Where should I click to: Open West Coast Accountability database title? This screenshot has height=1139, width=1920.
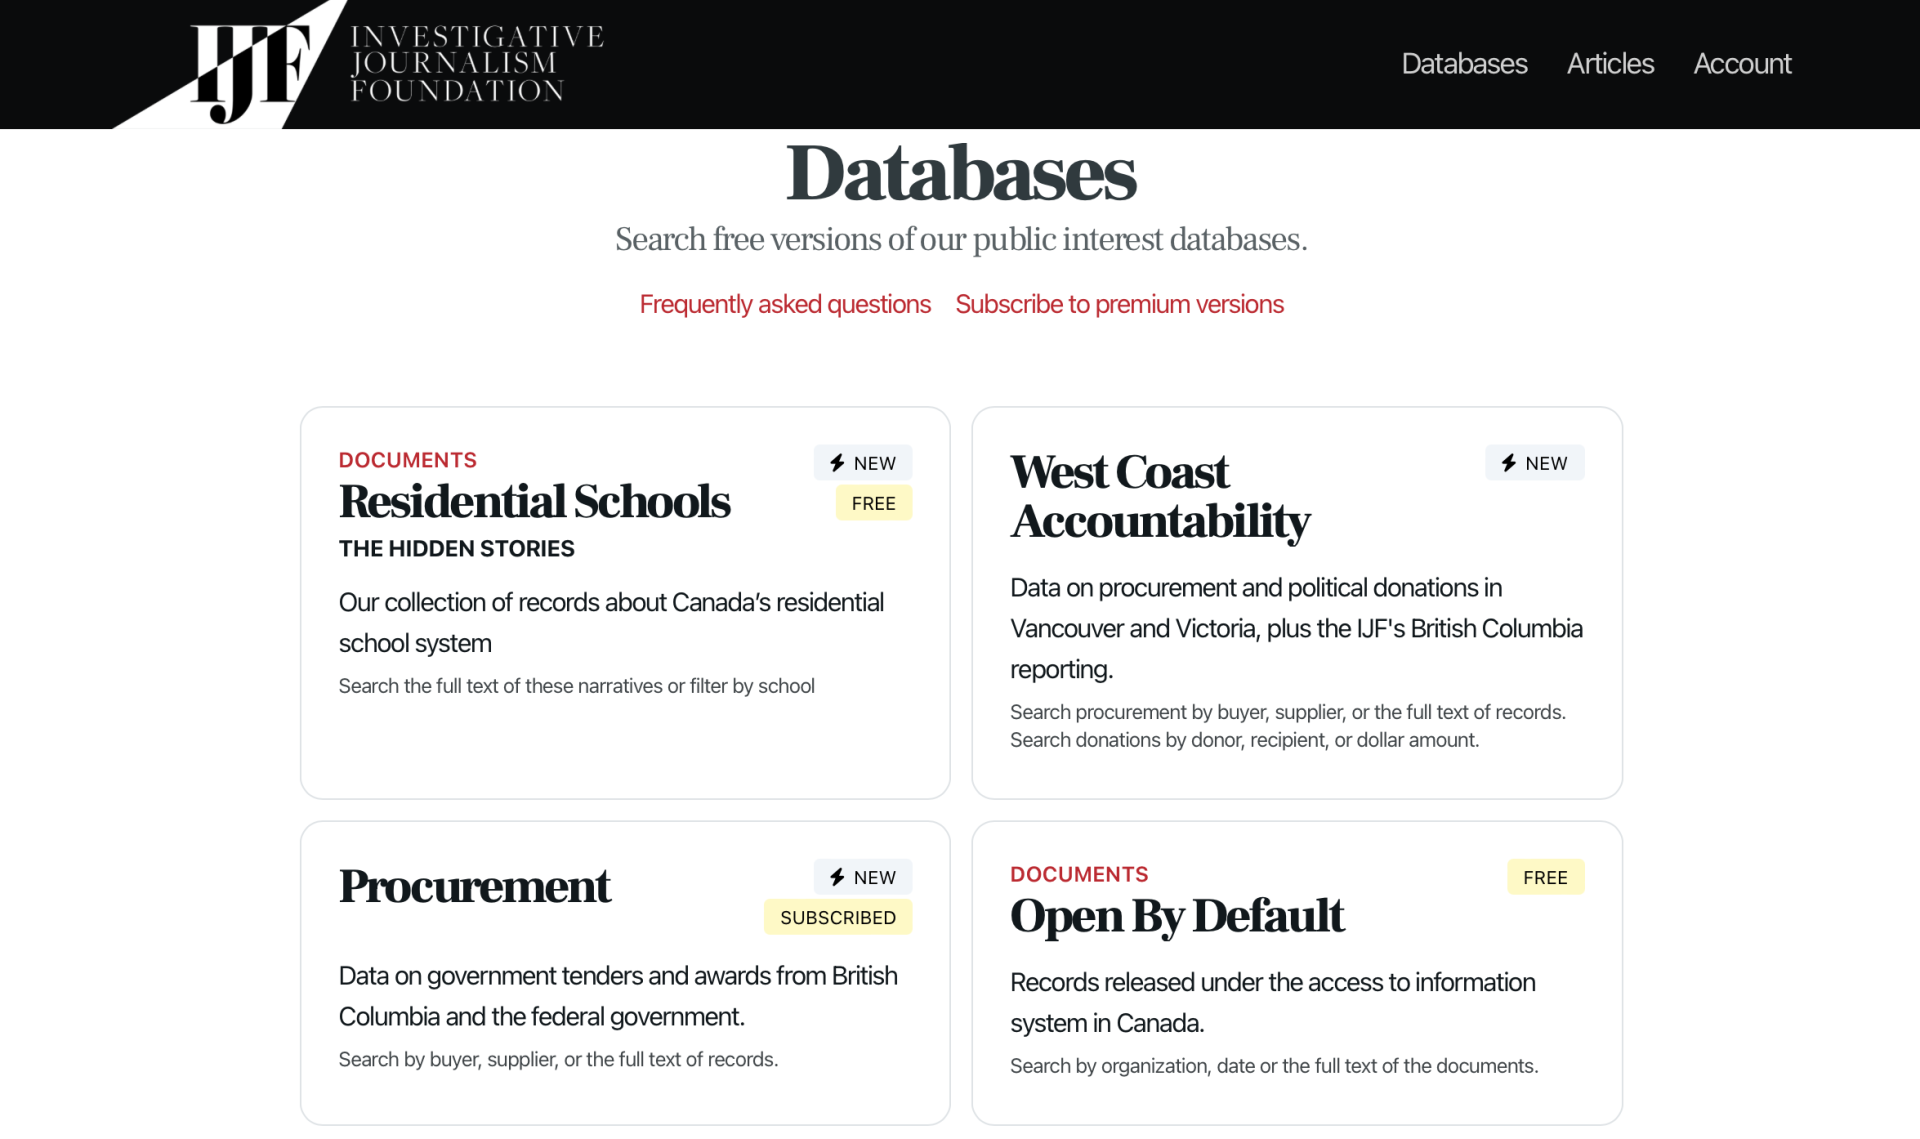coord(1160,497)
